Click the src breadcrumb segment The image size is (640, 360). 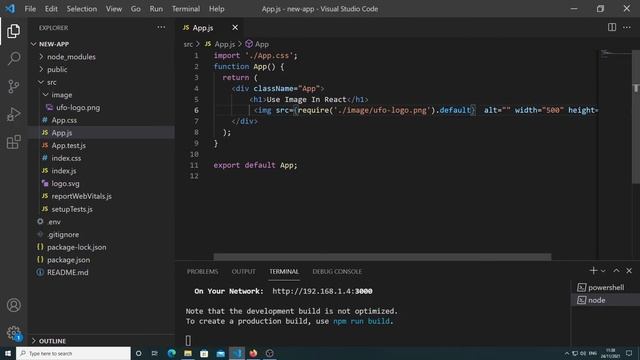(x=188, y=44)
